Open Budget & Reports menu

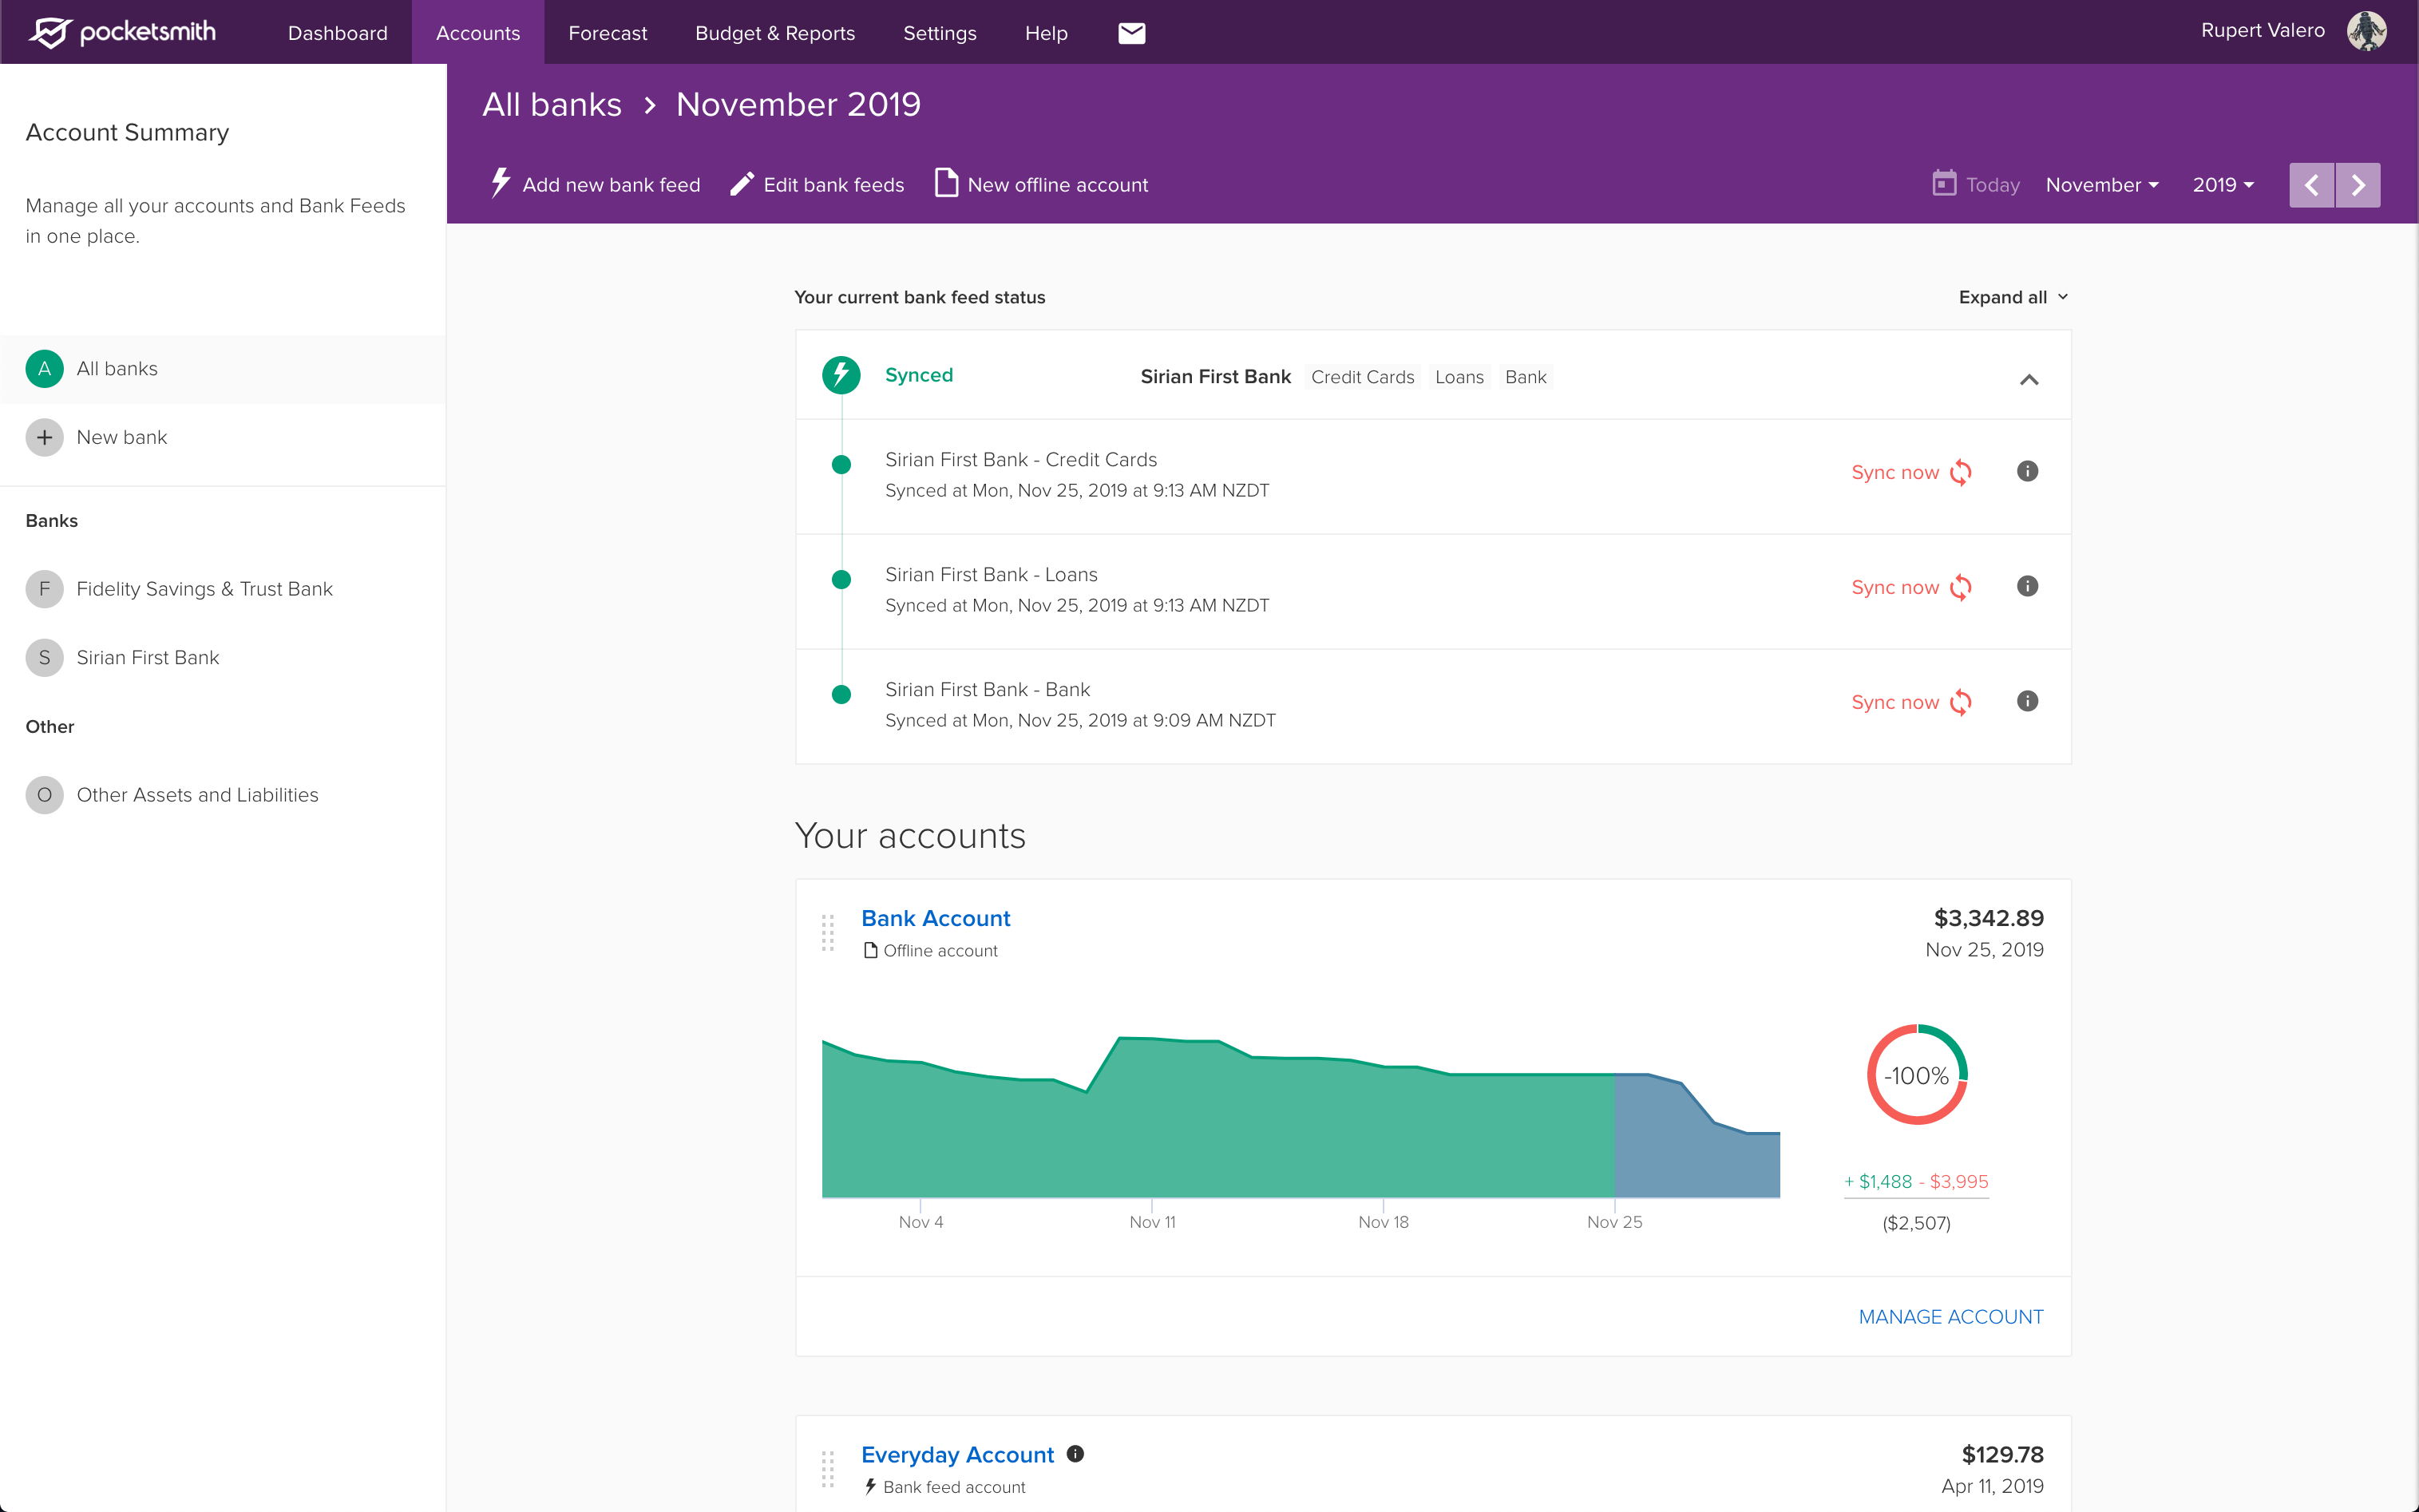[775, 33]
